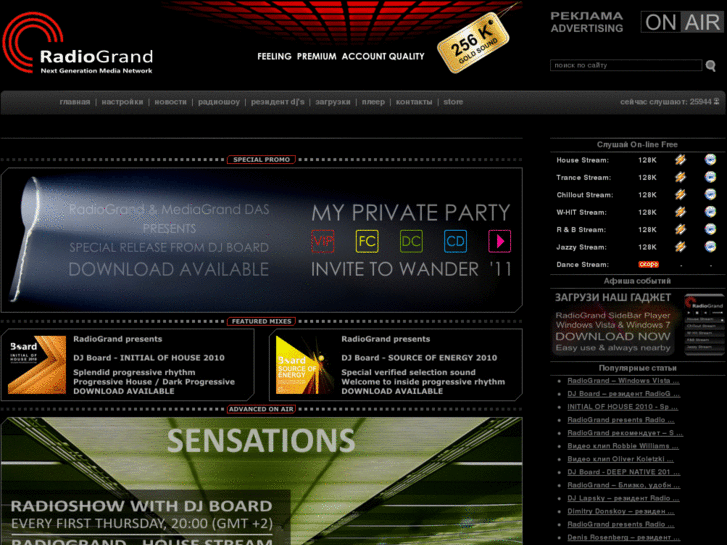The image size is (727, 545).
Task: Open the 'Denis Rosenberg – резидент ...' article
Action: pos(624,537)
